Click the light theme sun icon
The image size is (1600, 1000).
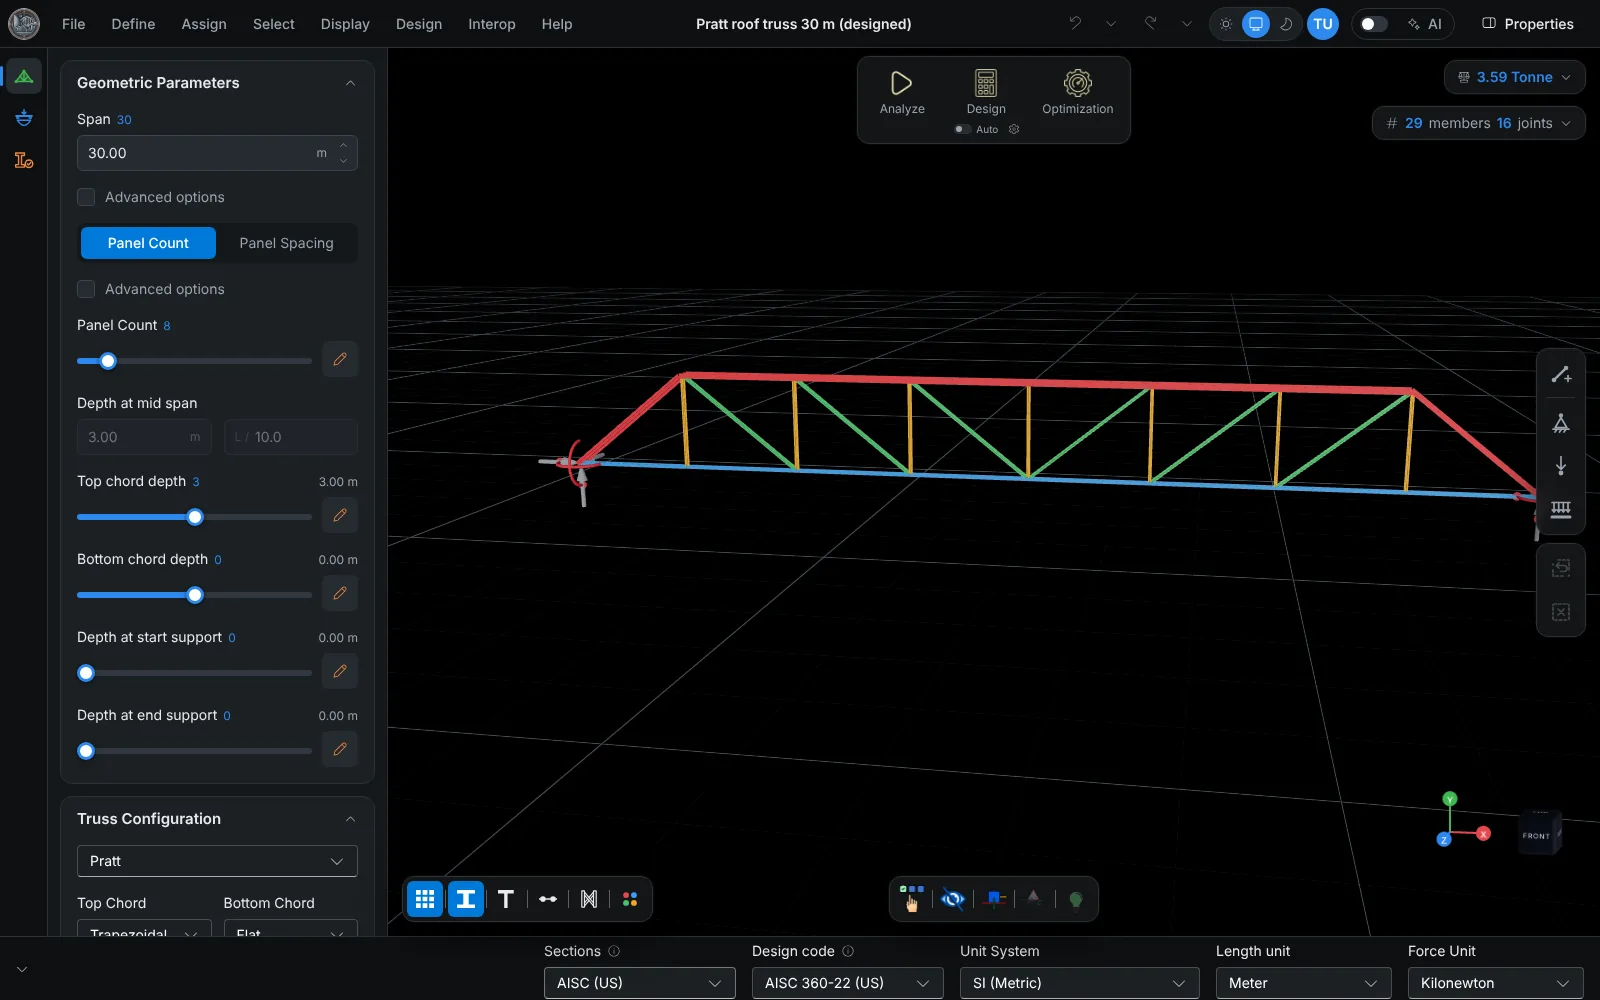point(1226,24)
